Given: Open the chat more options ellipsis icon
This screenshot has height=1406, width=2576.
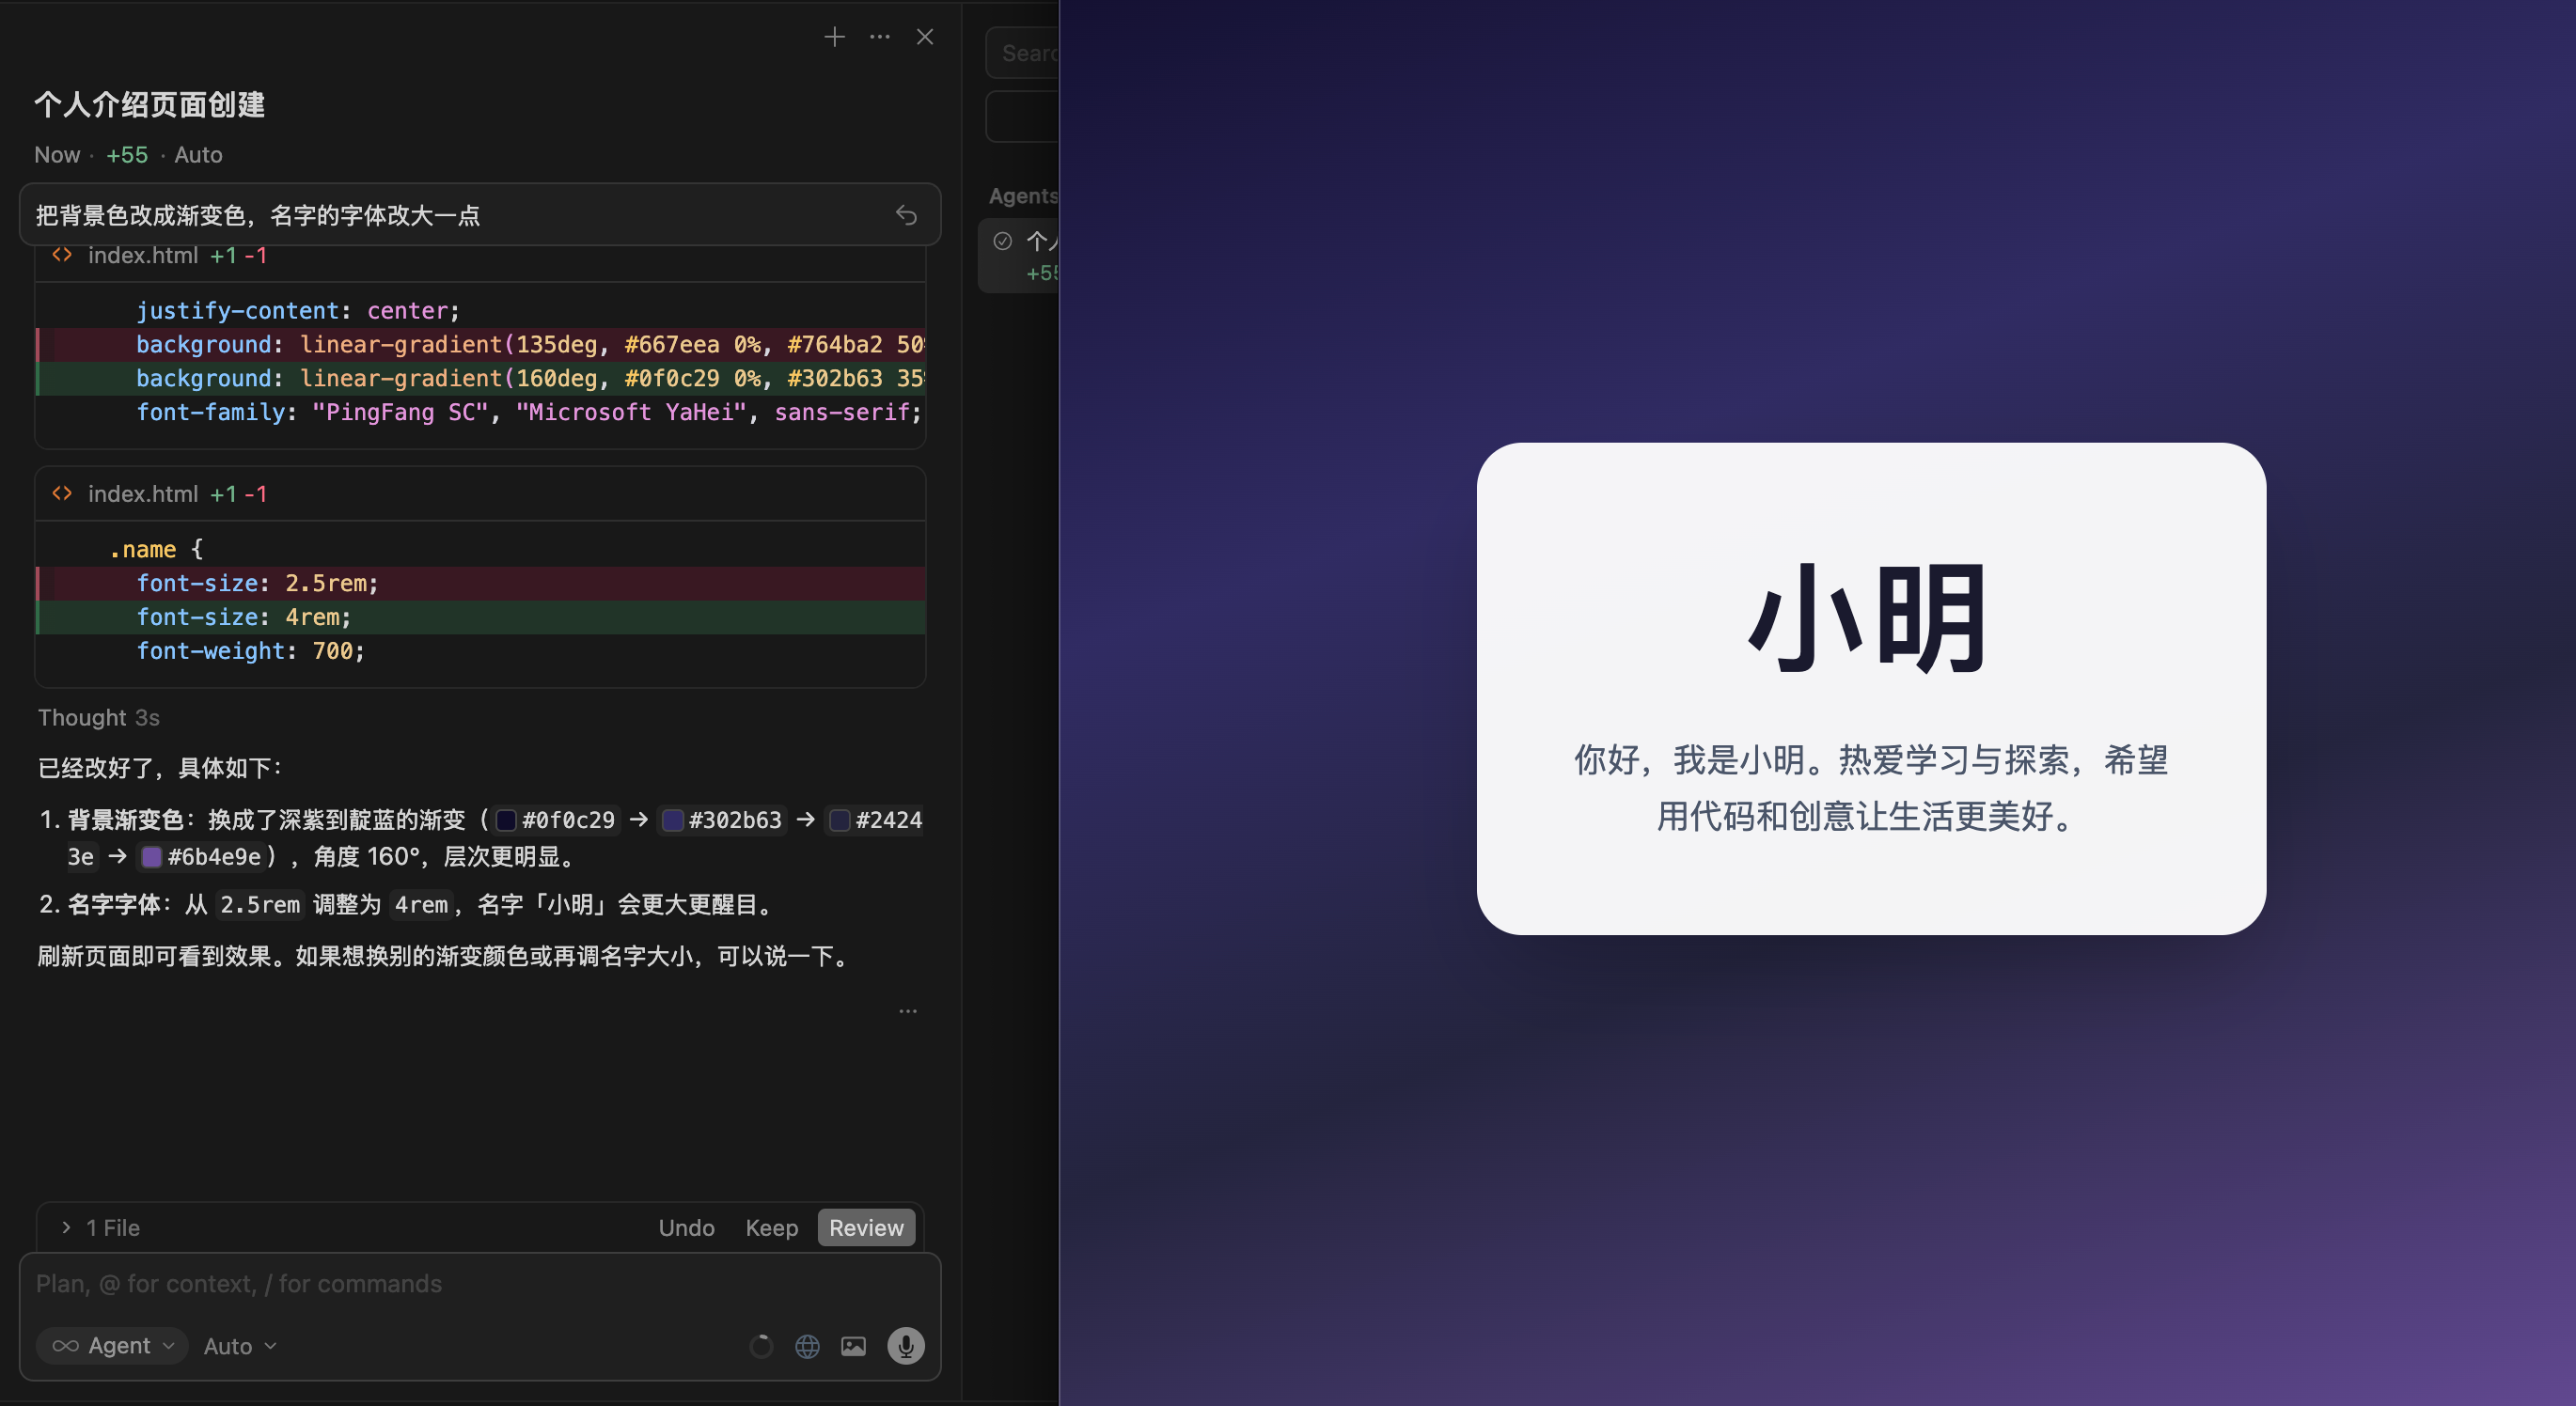Looking at the screenshot, I should (879, 37).
